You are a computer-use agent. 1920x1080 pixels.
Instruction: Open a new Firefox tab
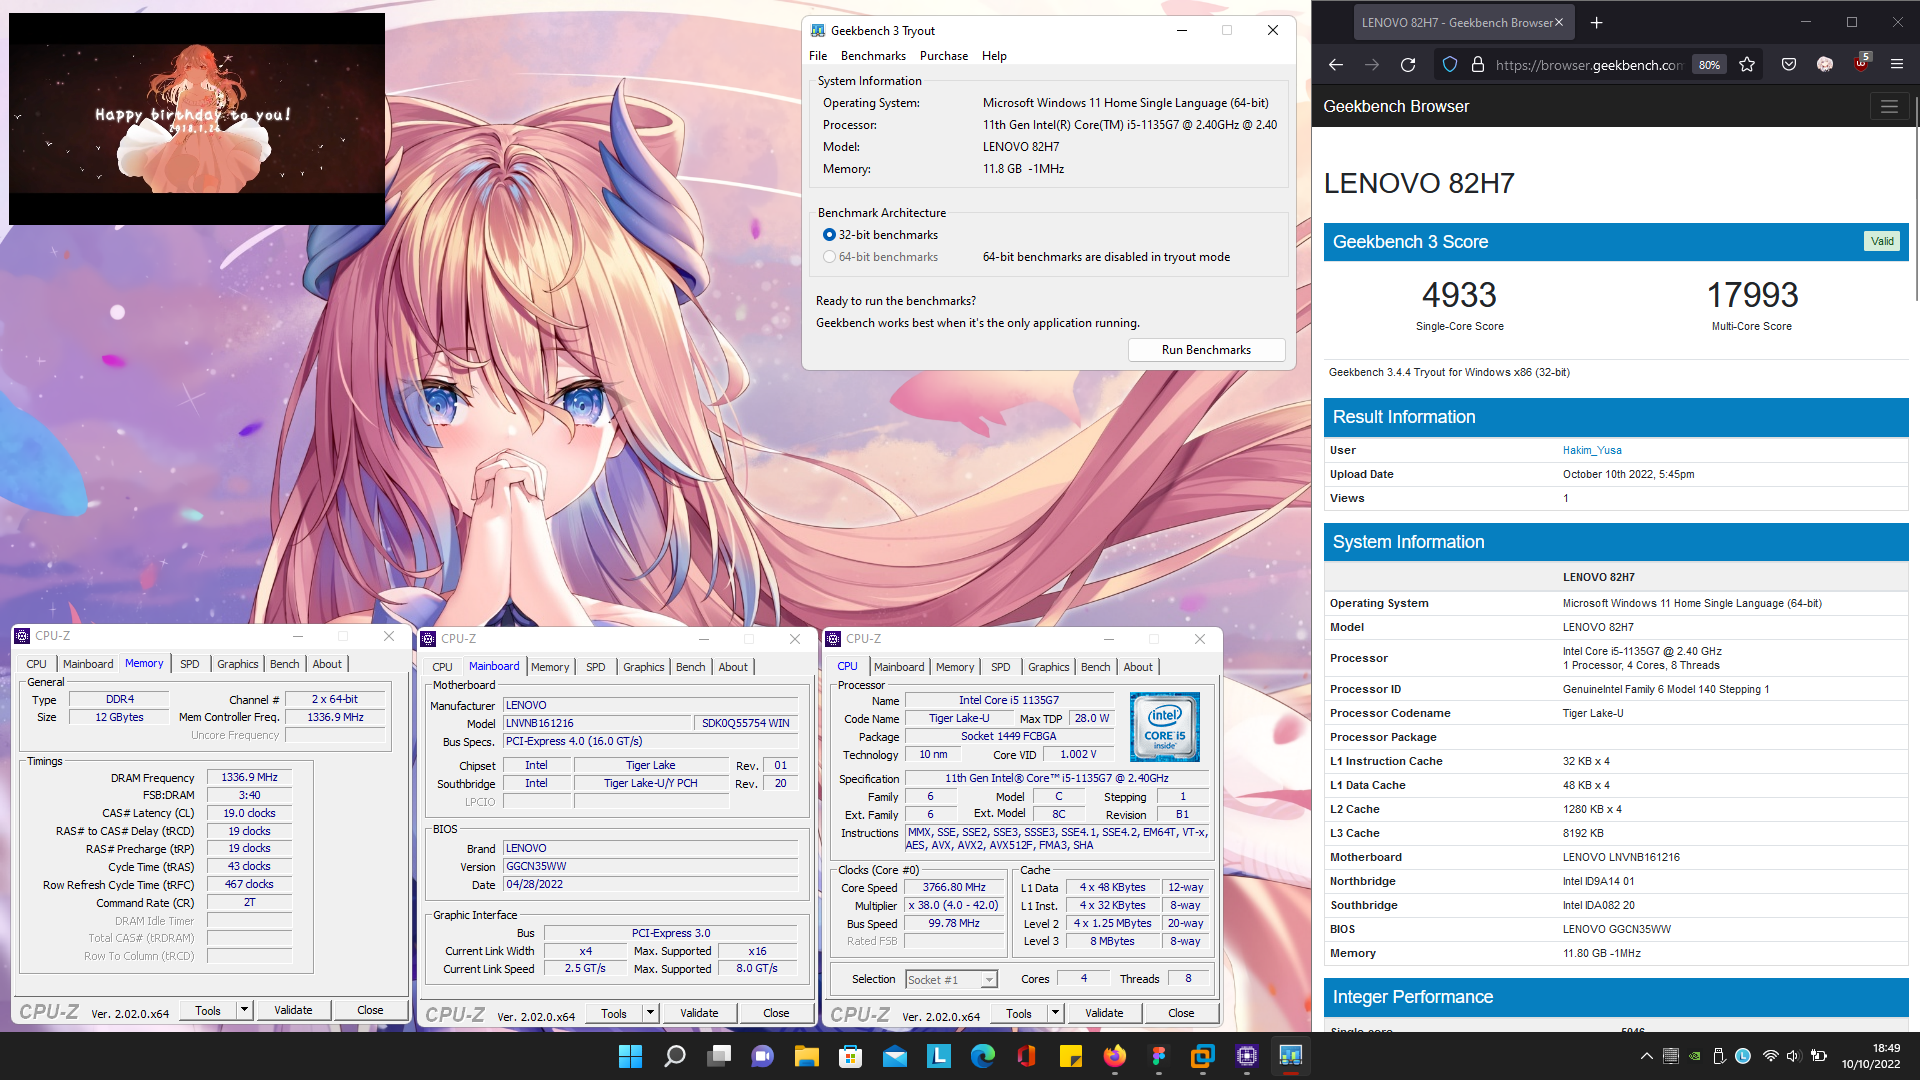pos(1597,22)
